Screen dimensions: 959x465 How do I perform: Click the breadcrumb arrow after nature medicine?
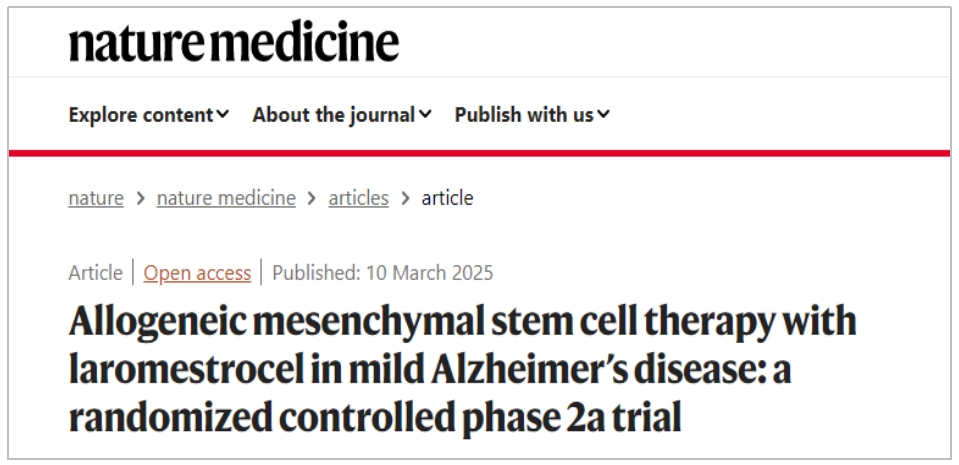tap(312, 198)
